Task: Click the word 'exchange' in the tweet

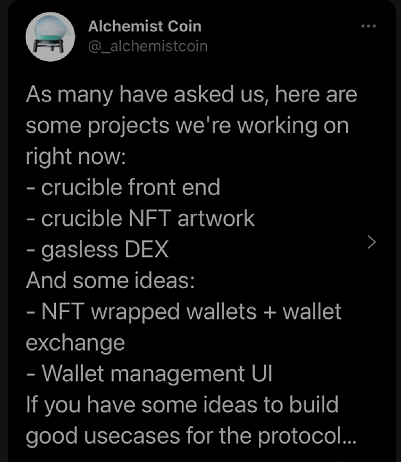Action: coord(75,343)
